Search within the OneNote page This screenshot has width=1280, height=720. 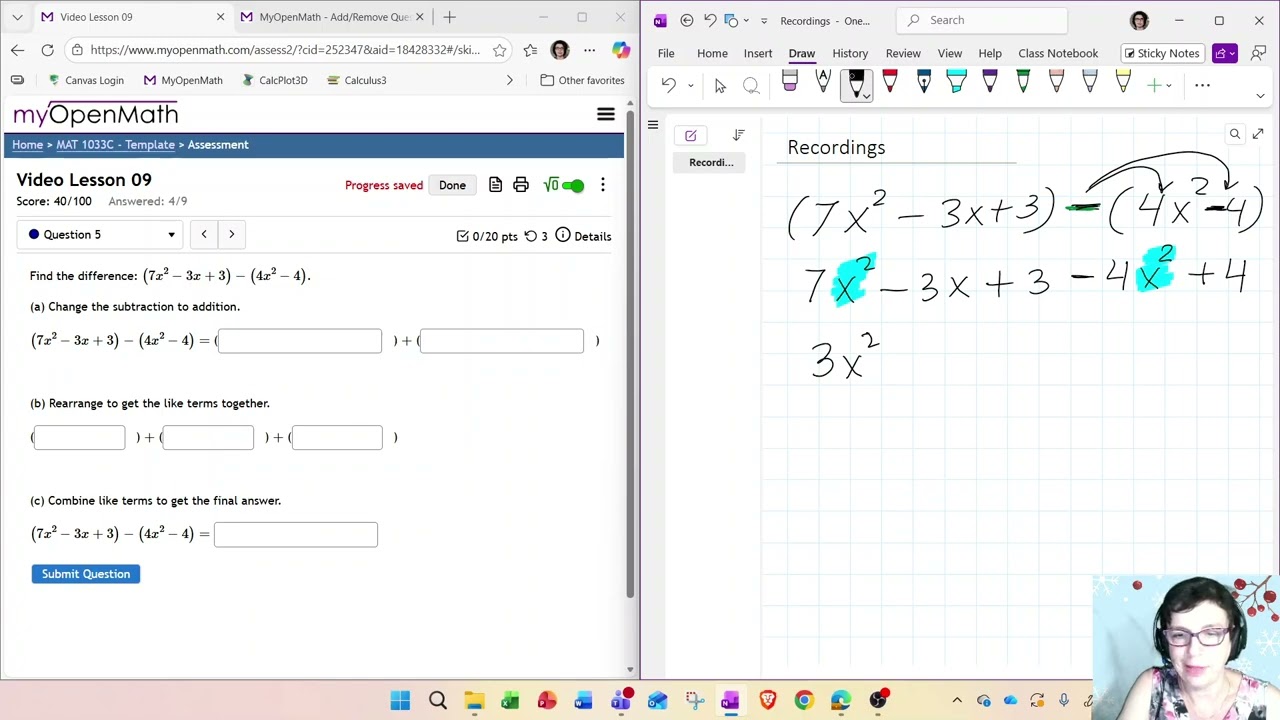[1235, 134]
